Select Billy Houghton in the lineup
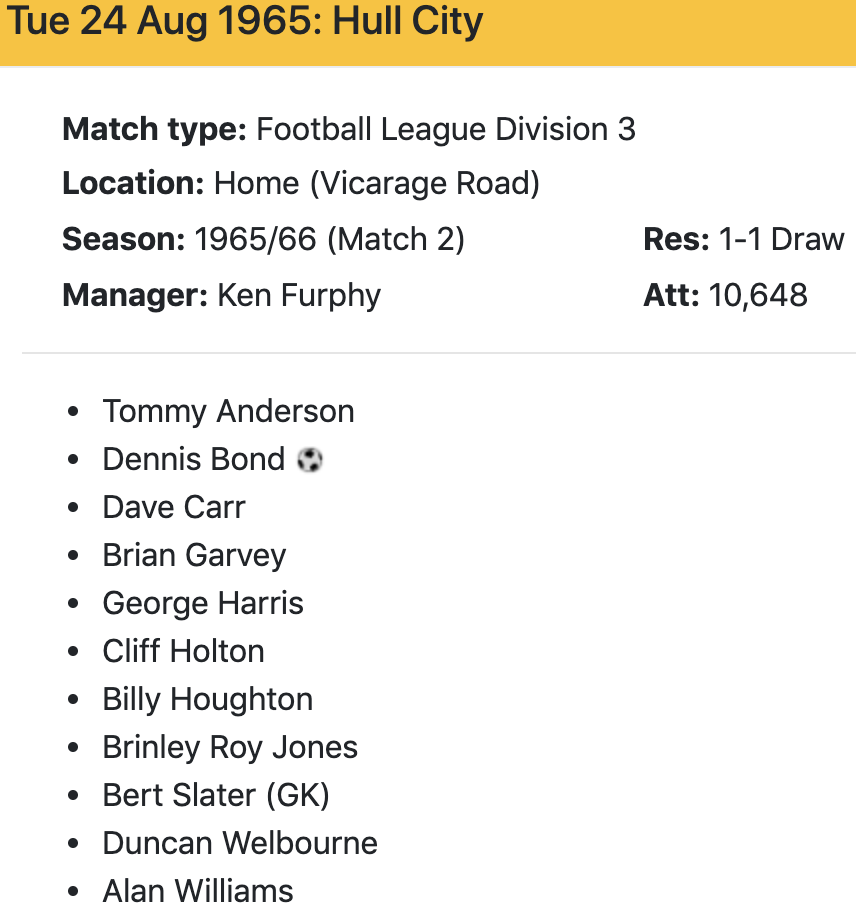This screenshot has width=856, height=924. 207,699
